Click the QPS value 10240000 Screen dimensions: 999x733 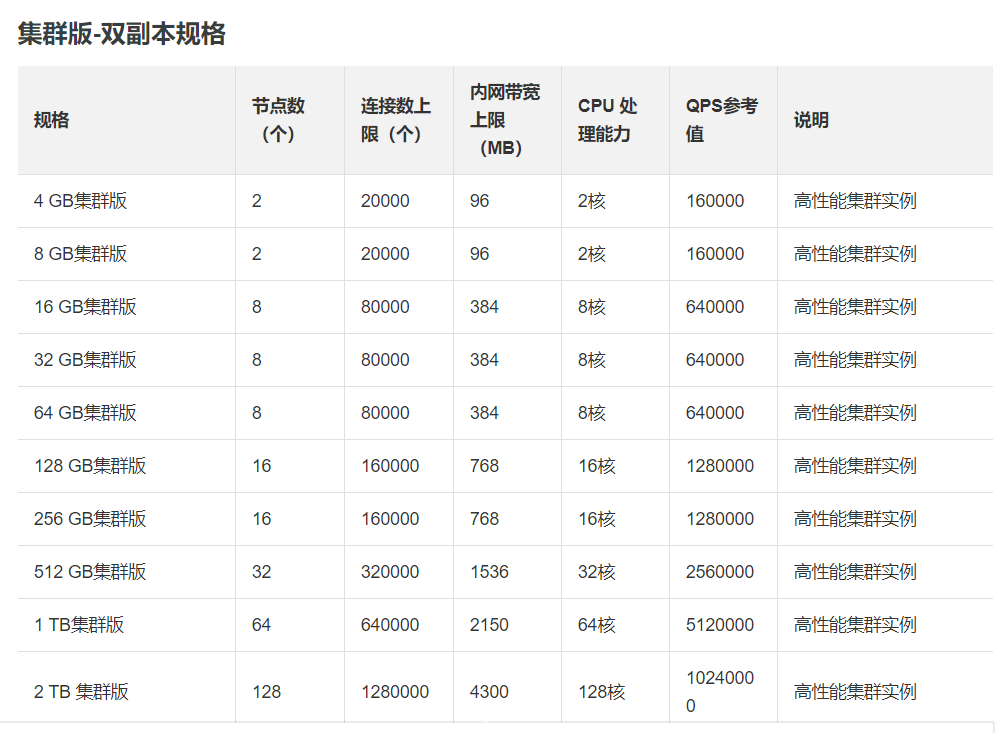720,692
